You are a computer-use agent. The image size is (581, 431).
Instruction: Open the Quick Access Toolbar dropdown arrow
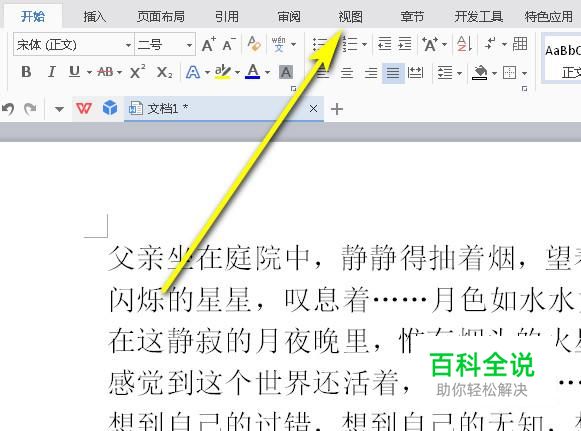point(59,109)
